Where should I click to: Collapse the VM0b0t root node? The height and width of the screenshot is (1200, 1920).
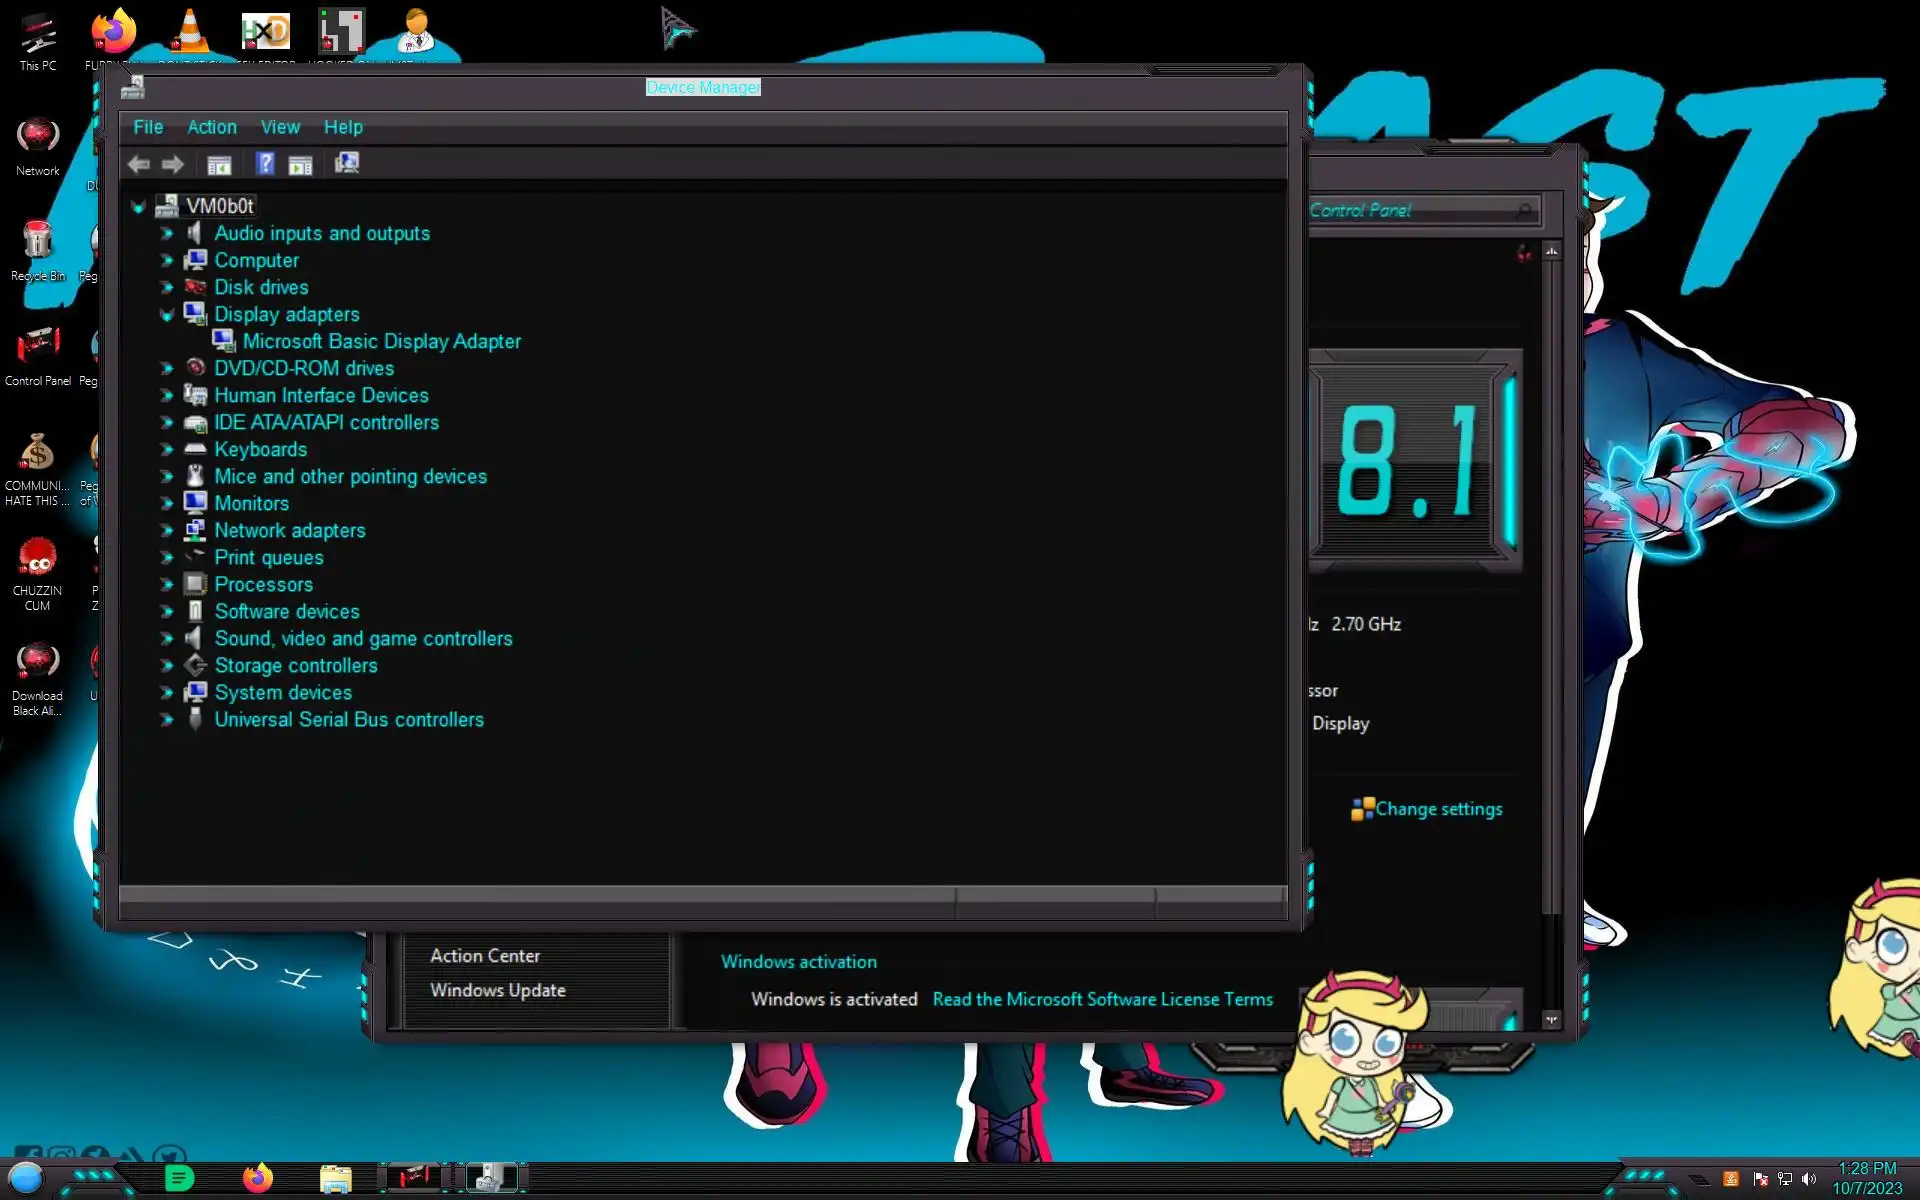pyautogui.click(x=138, y=207)
